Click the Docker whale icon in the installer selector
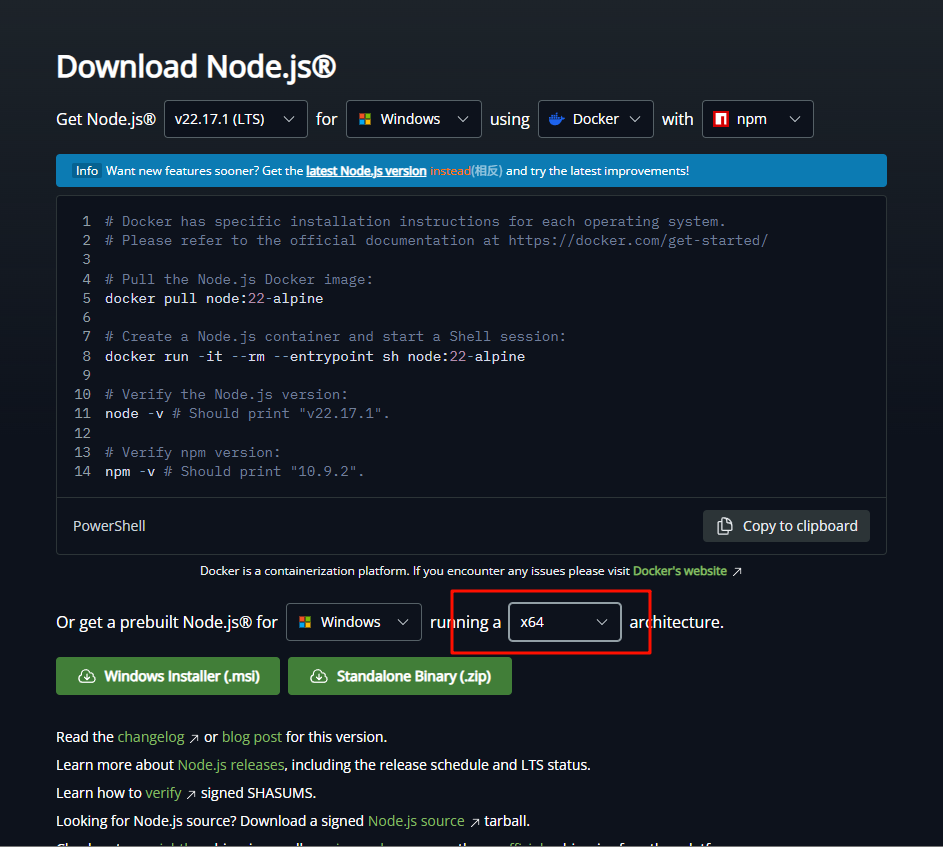The image size is (943, 847). click(559, 119)
